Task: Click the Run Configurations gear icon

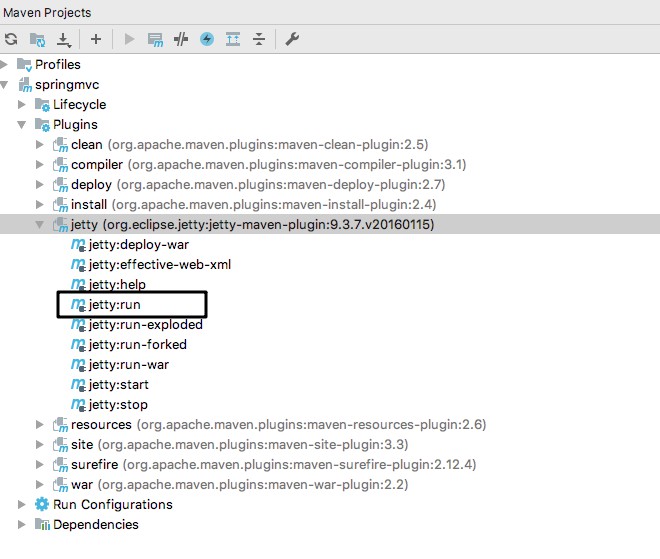Action: (42, 504)
